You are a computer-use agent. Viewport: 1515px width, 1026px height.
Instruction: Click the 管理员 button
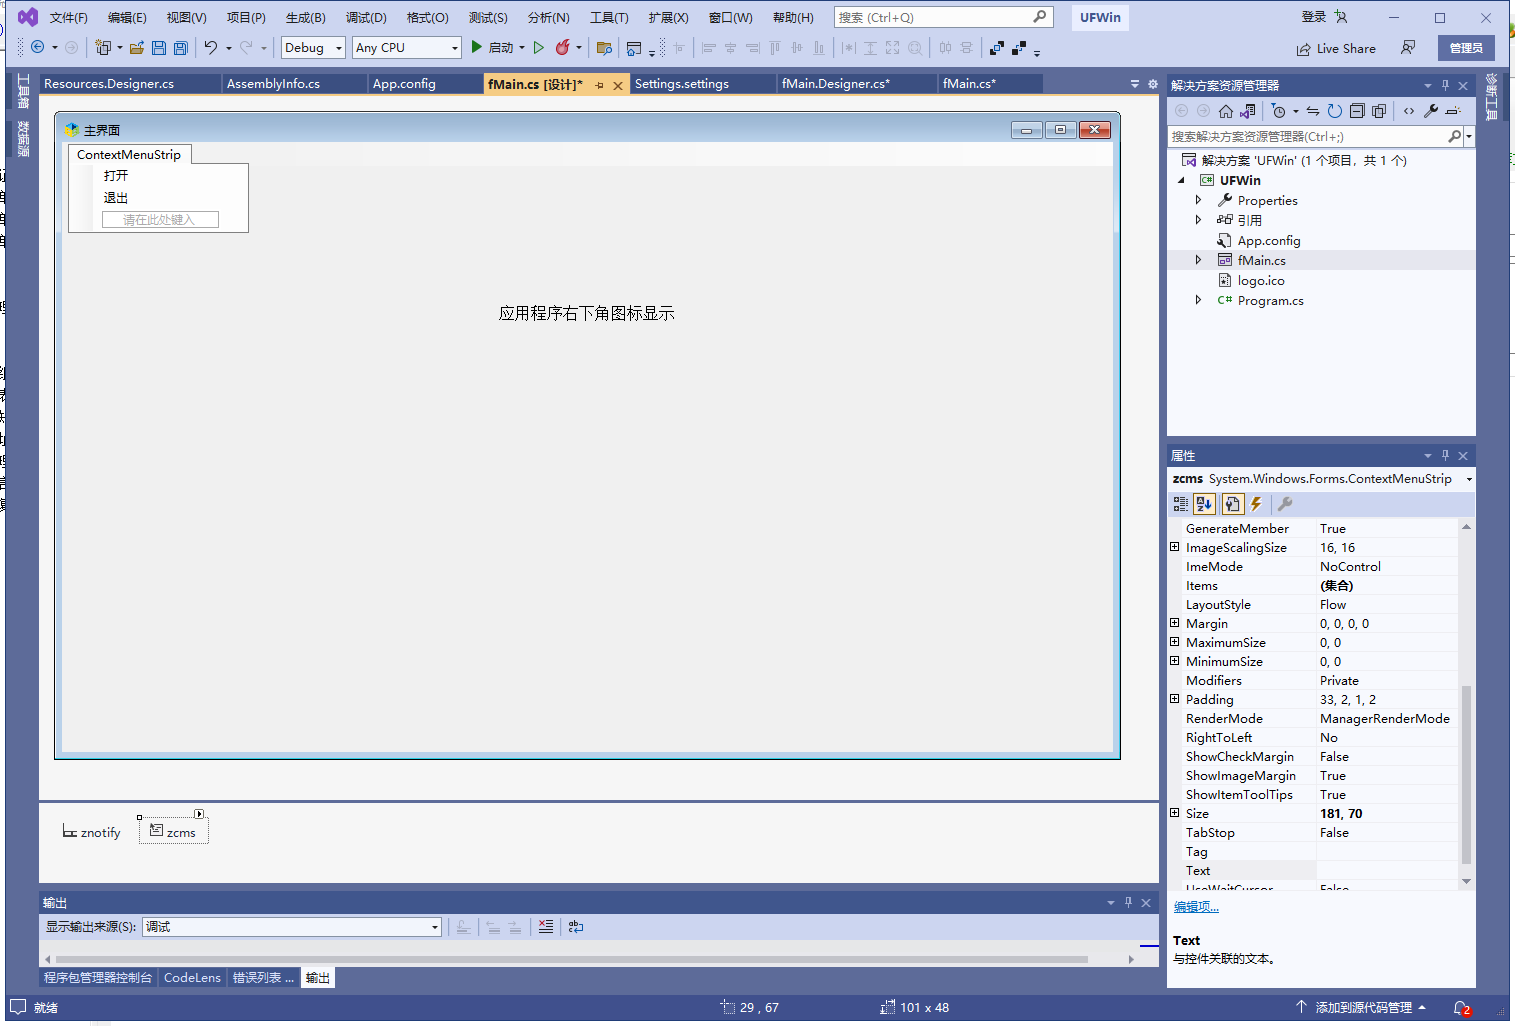[1466, 48]
